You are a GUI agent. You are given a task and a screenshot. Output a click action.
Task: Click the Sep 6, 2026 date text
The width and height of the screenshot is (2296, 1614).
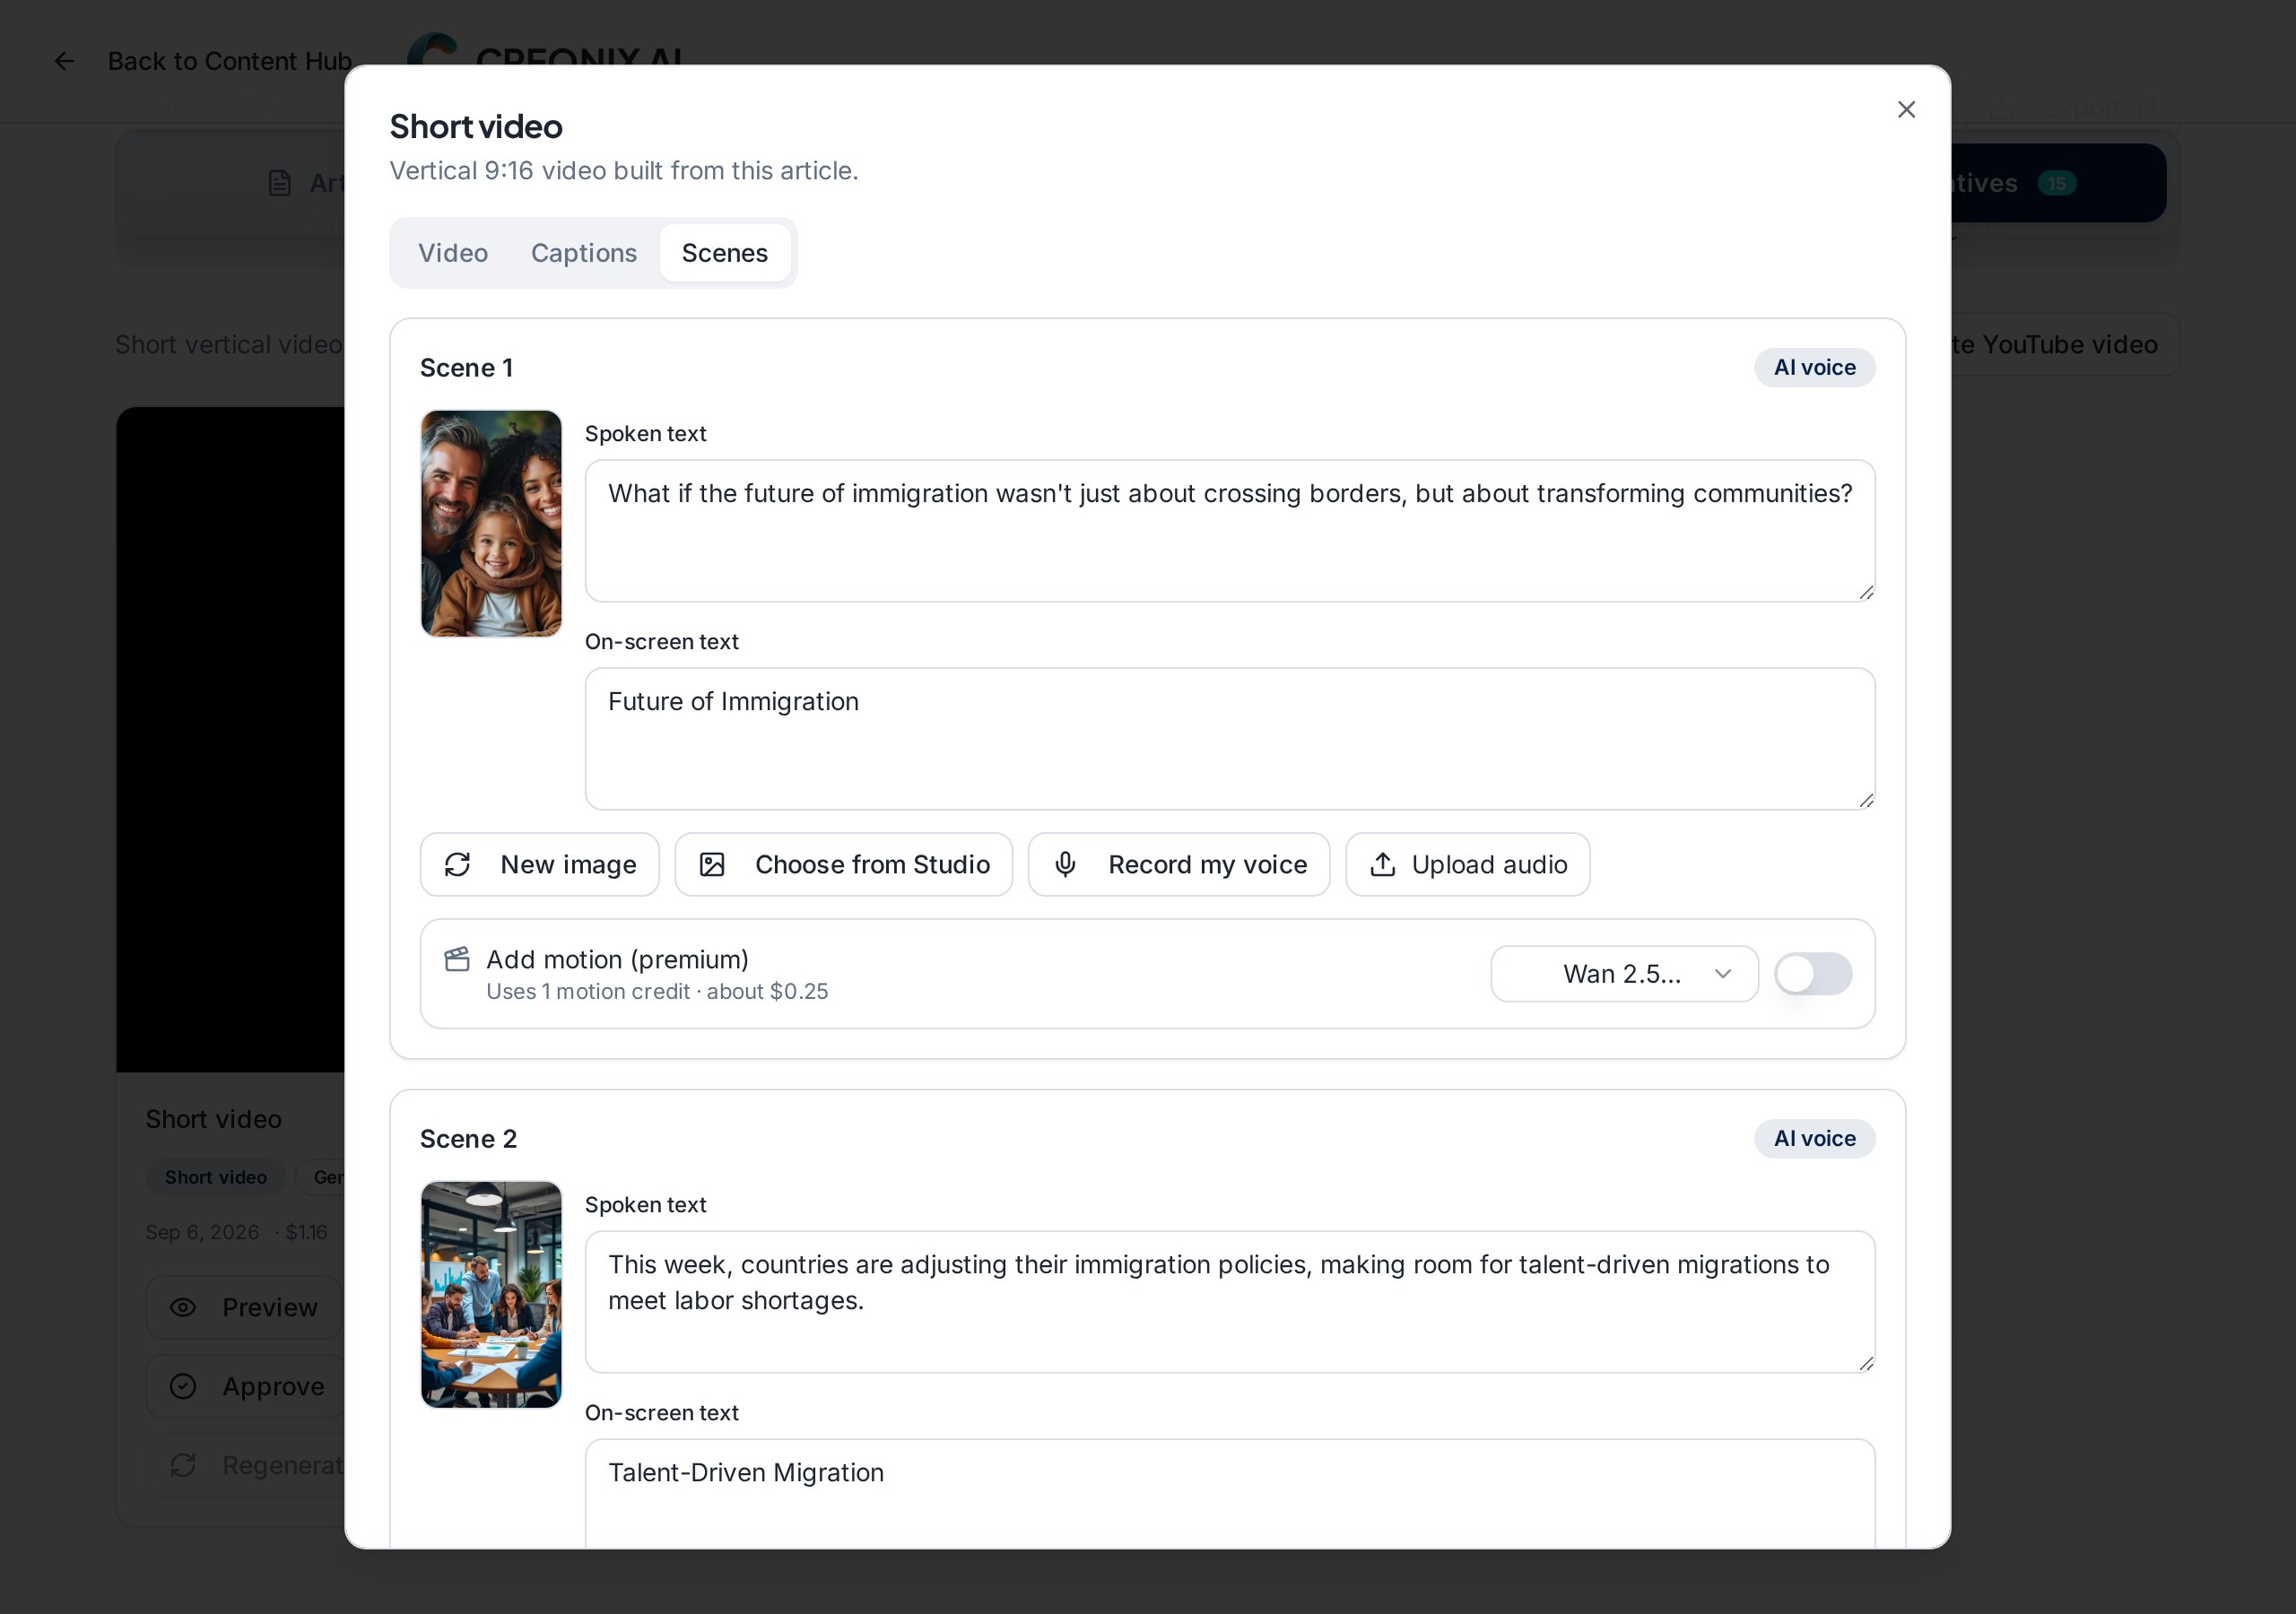pyautogui.click(x=202, y=1233)
